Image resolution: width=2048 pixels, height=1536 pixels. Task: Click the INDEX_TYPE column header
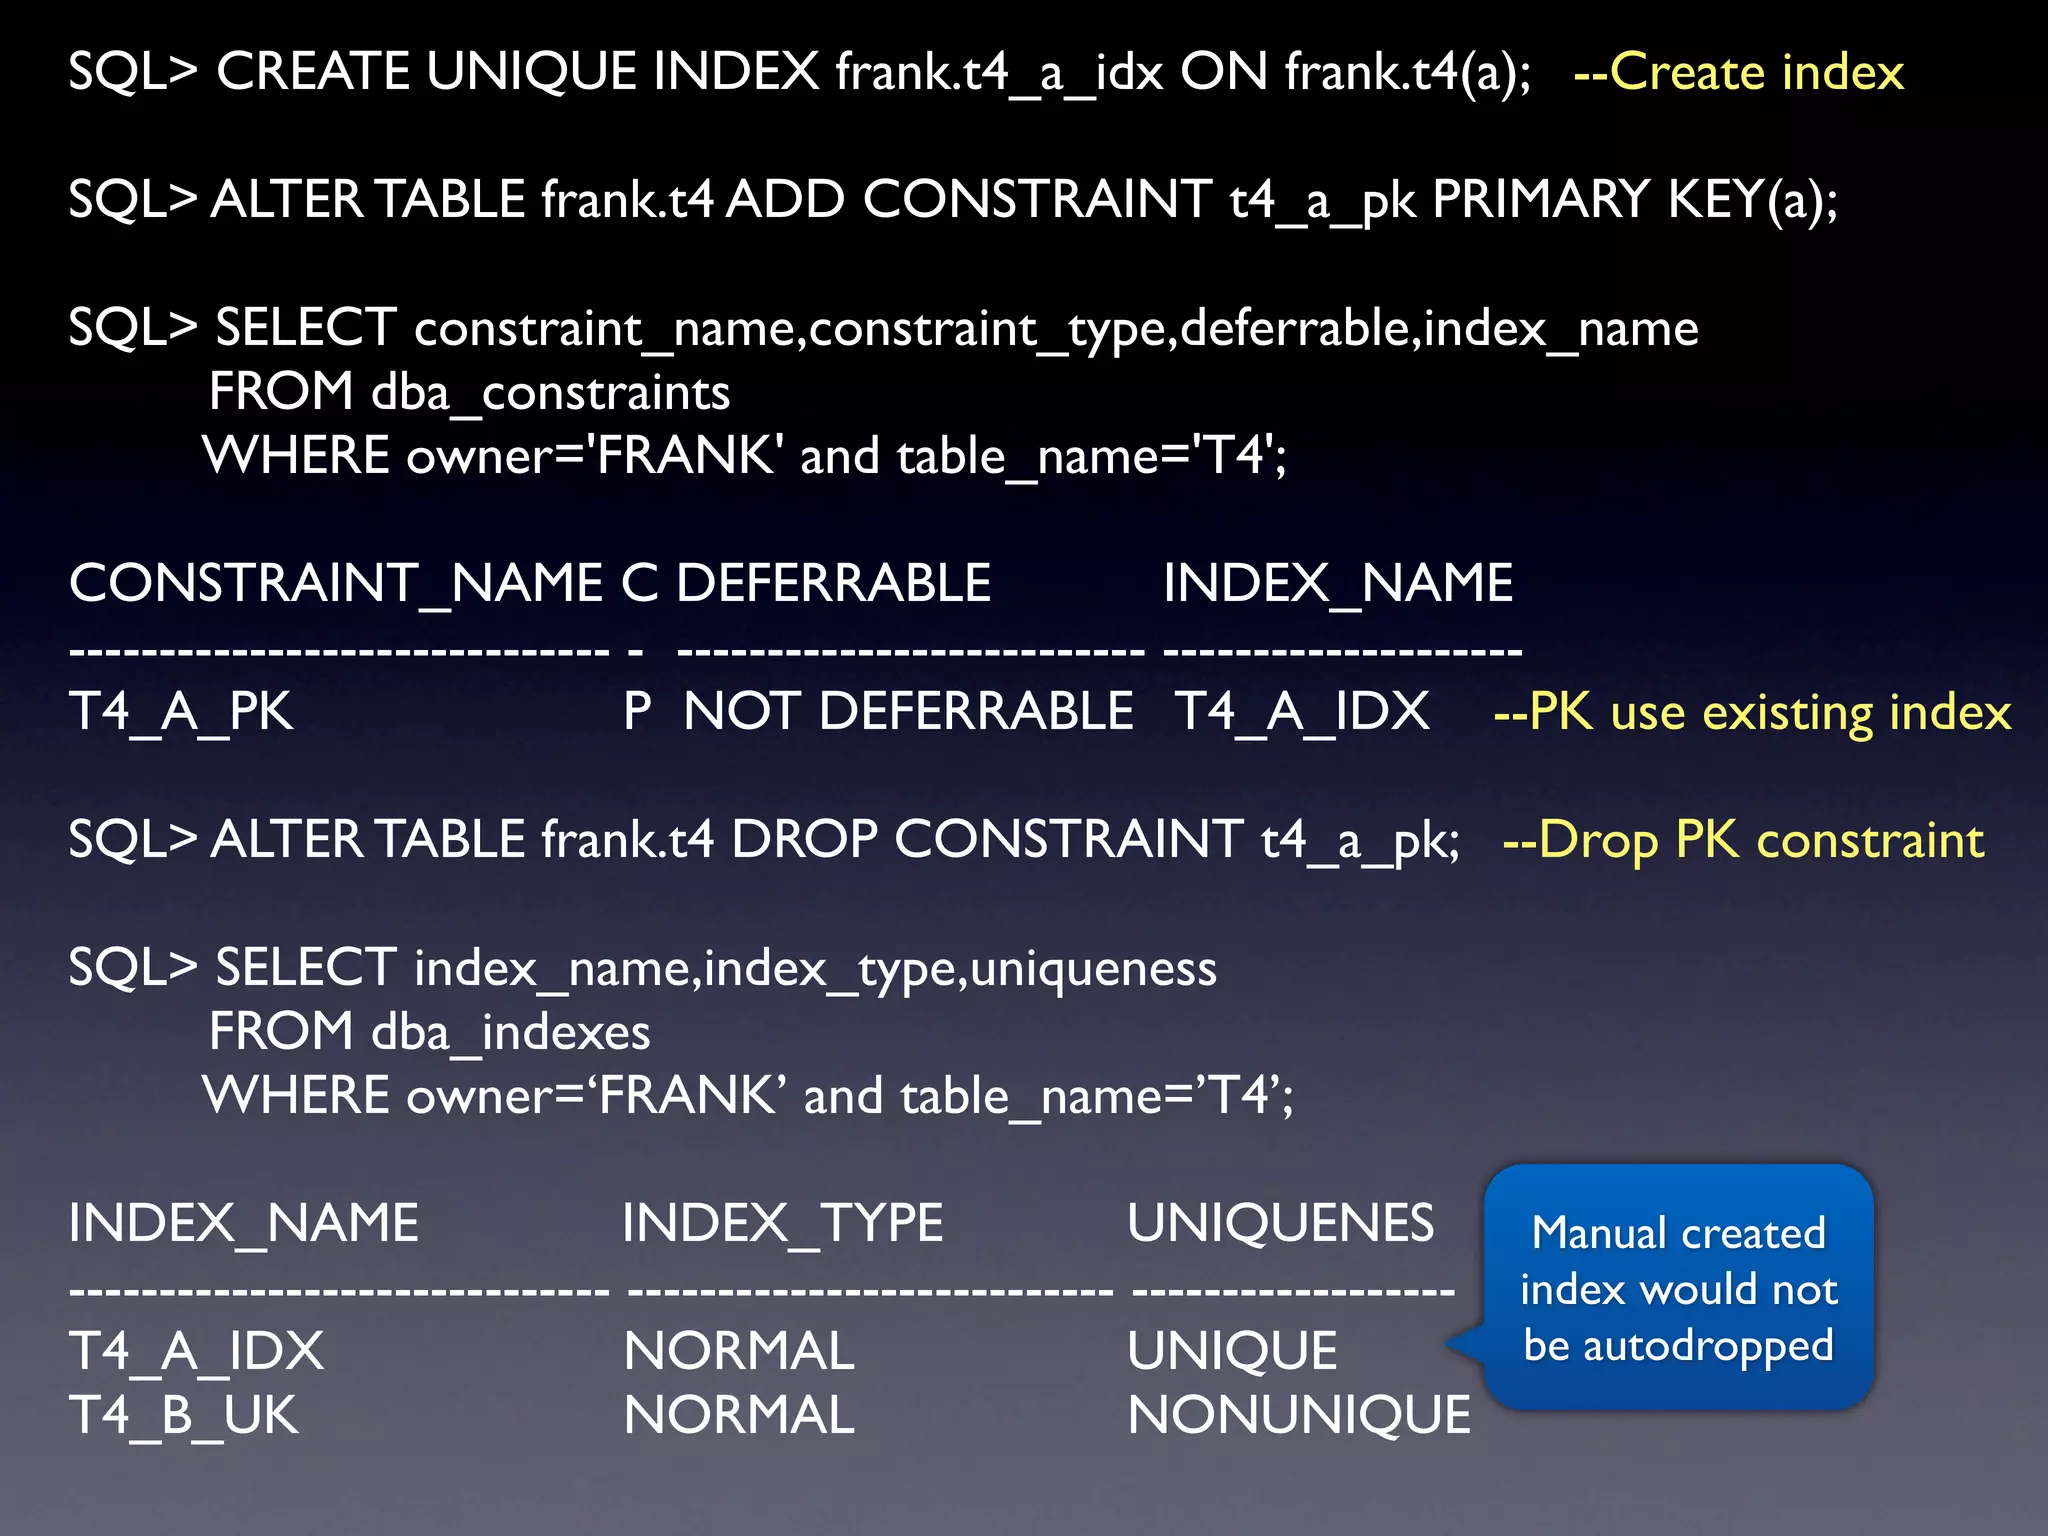click(x=783, y=1224)
